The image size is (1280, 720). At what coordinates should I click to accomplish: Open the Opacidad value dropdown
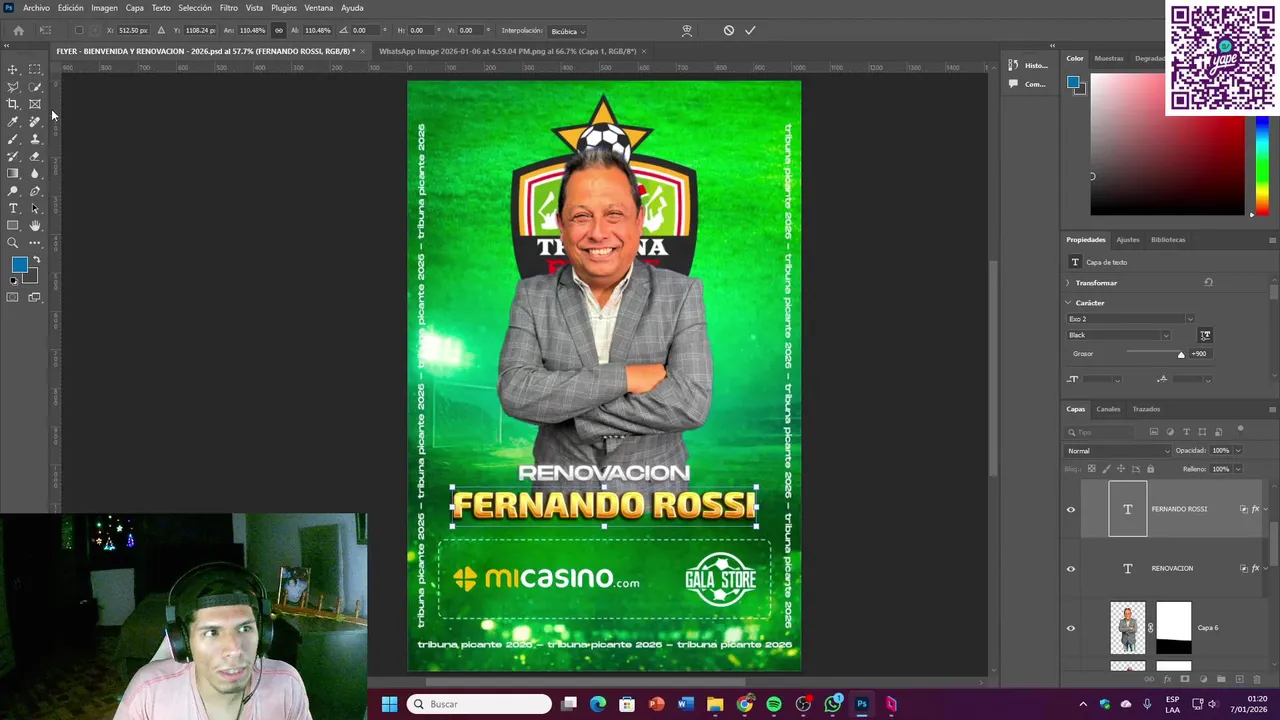coord(1238,451)
